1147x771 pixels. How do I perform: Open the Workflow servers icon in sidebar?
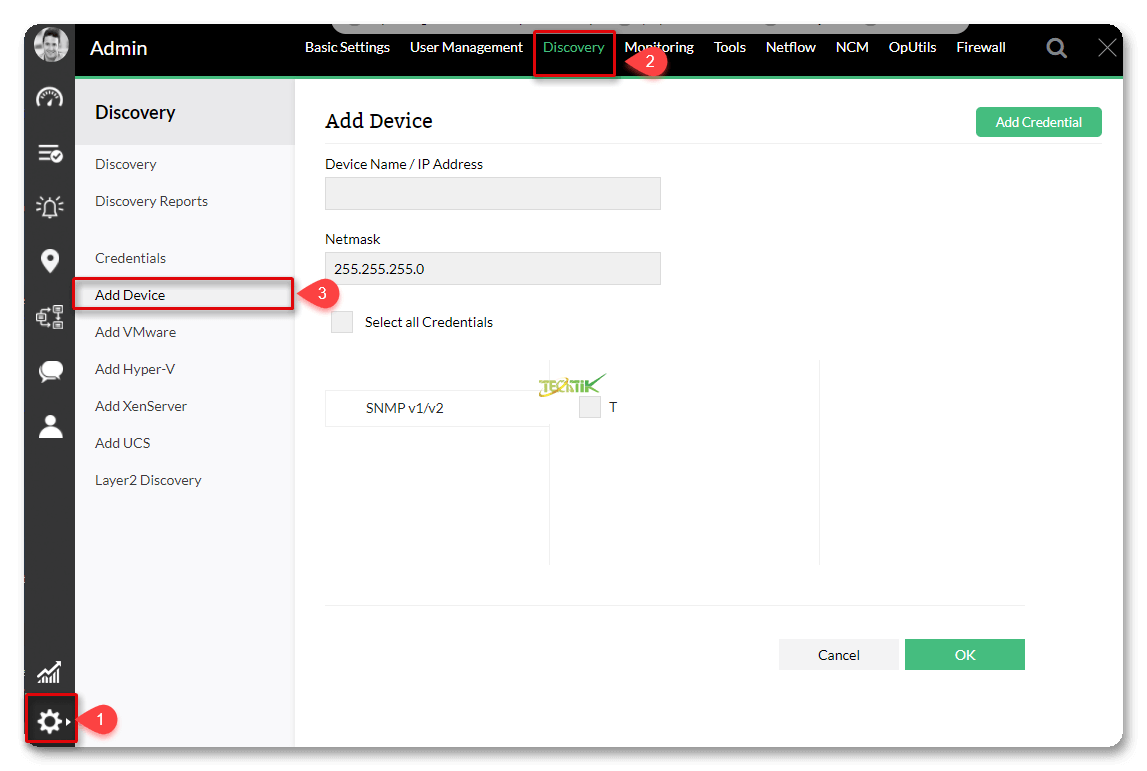(49, 317)
